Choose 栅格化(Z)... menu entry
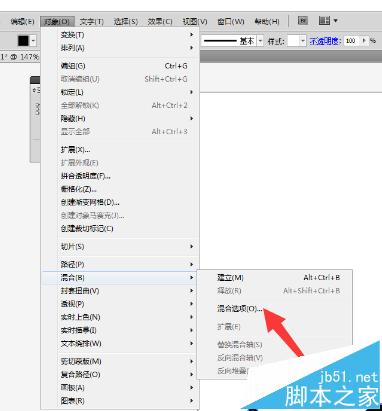Screen dimensions: 382x411 click(120, 189)
